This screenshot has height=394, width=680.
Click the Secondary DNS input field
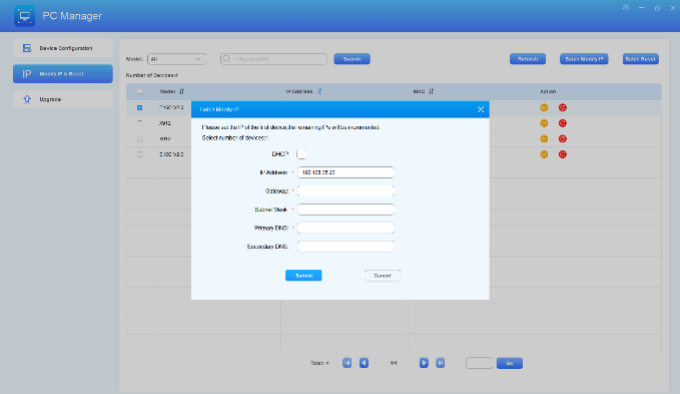(346, 247)
